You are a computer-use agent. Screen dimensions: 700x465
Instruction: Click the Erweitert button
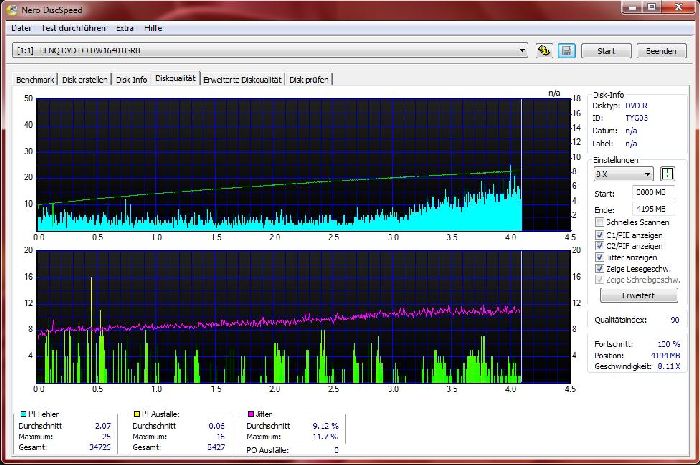click(638, 295)
